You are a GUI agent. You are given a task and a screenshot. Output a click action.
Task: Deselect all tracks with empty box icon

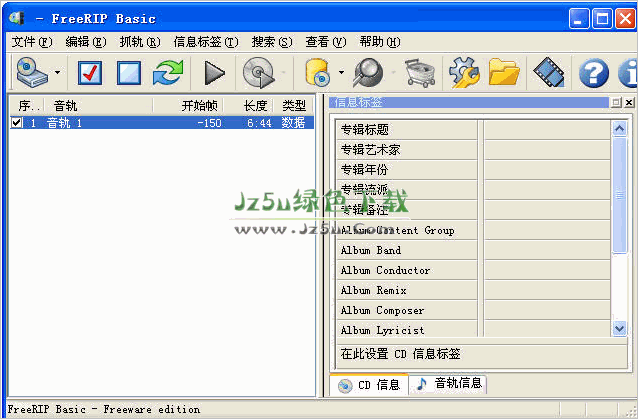(x=129, y=73)
